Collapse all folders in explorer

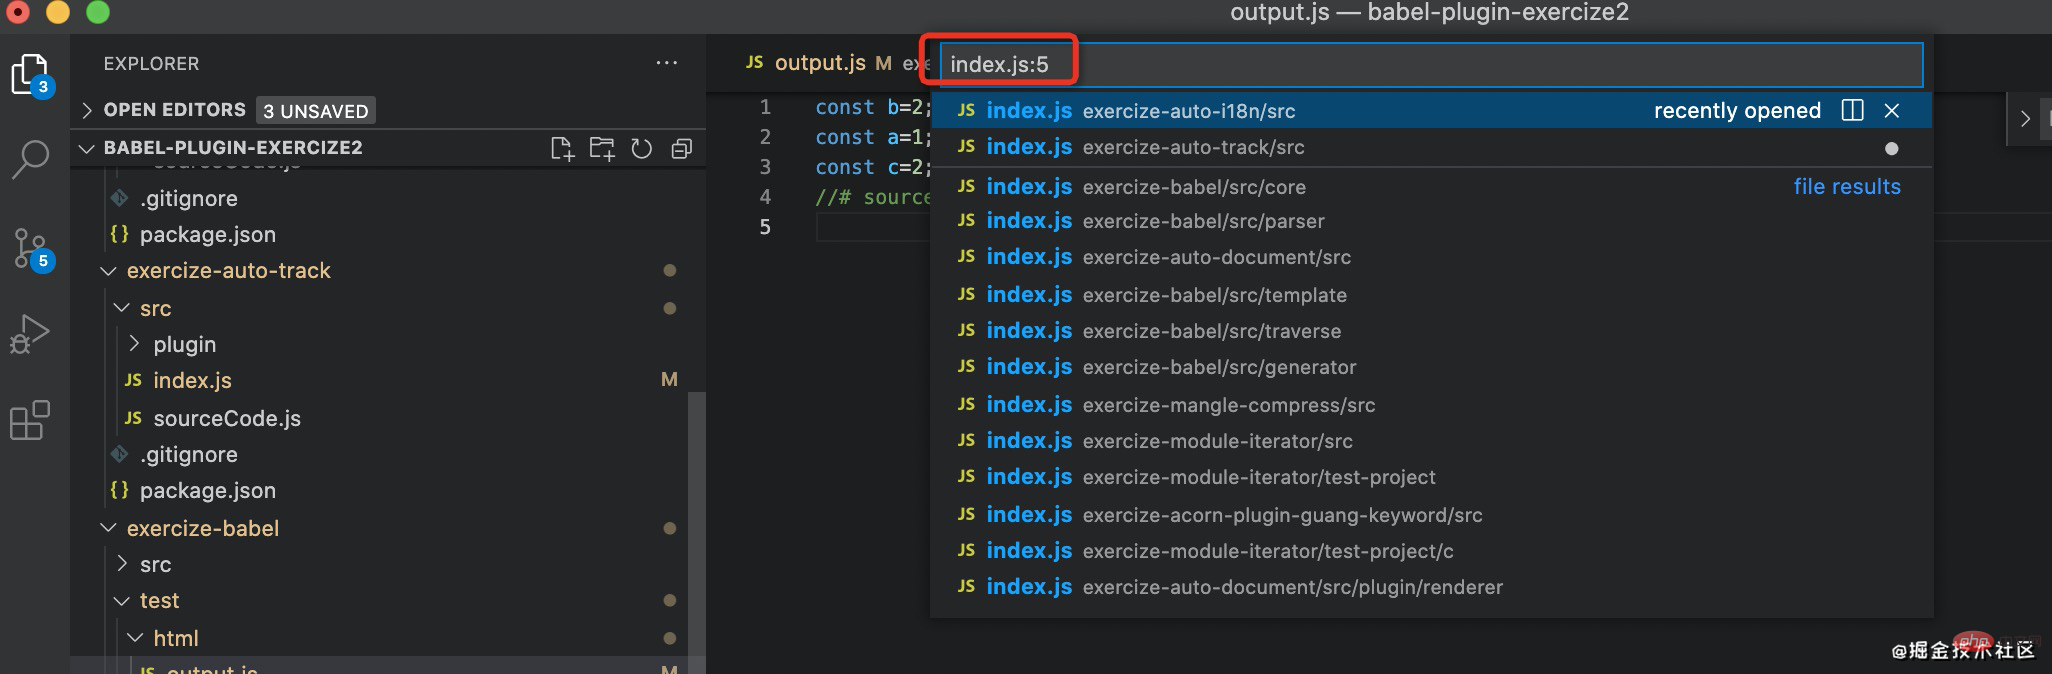pos(682,149)
